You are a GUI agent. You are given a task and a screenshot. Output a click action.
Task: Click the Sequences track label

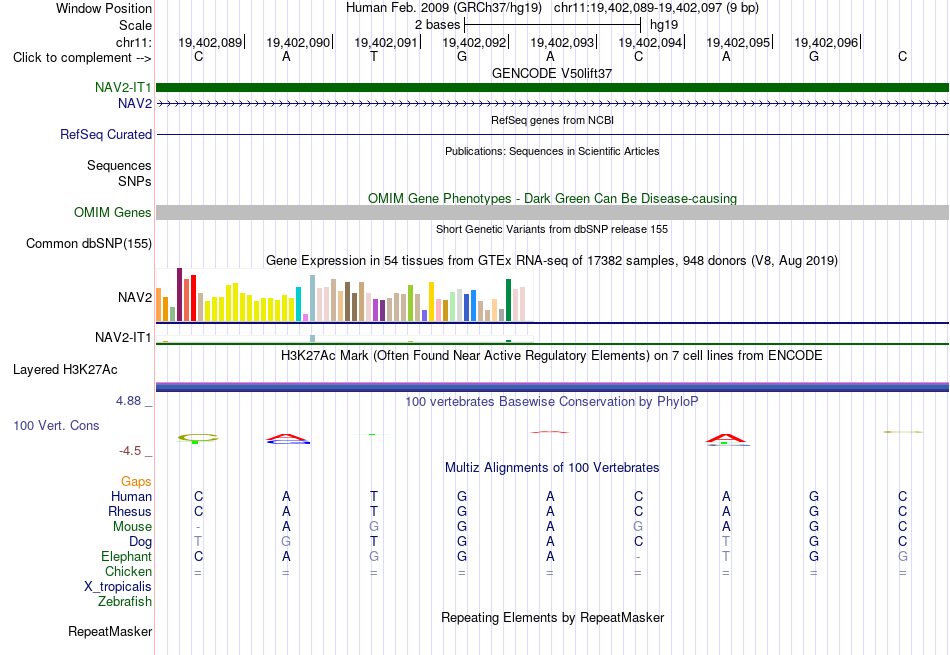click(x=119, y=165)
